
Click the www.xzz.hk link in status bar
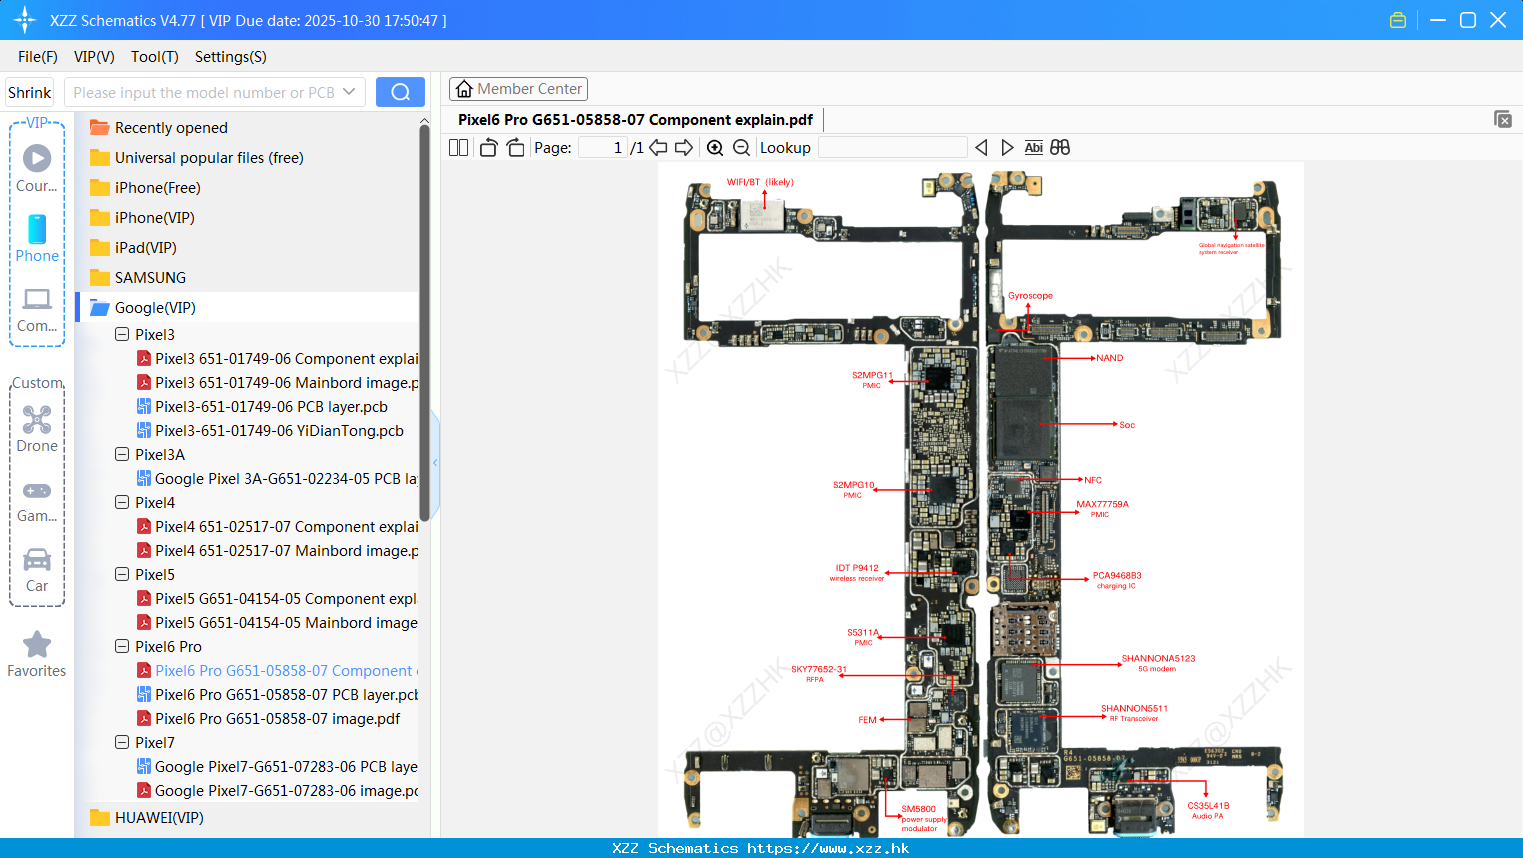(828, 848)
